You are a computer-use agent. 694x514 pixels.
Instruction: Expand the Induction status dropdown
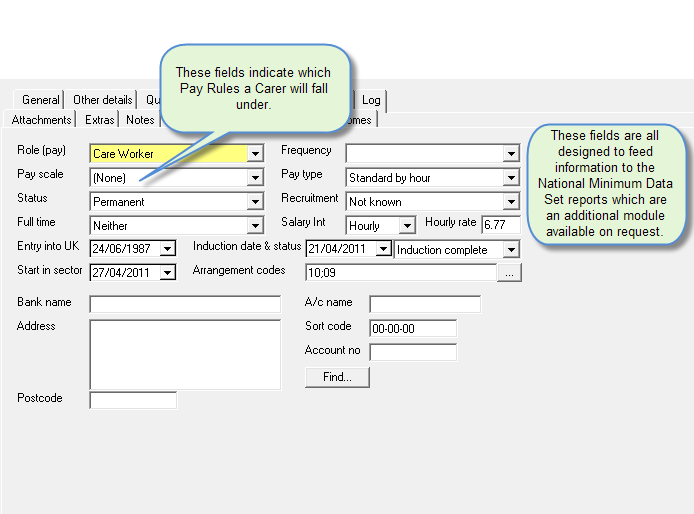click(511, 250)
